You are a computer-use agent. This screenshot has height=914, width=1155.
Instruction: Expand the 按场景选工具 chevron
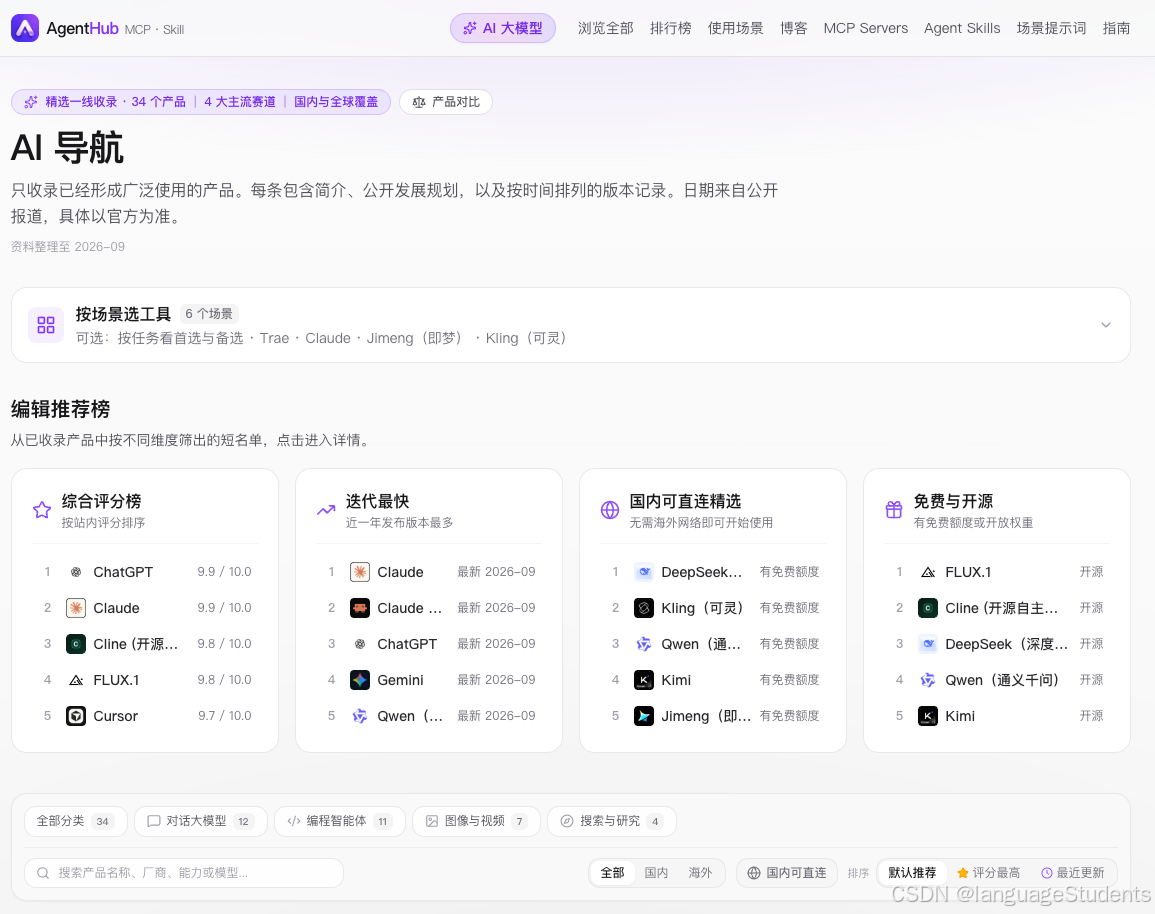click(x=1106, y=325)
